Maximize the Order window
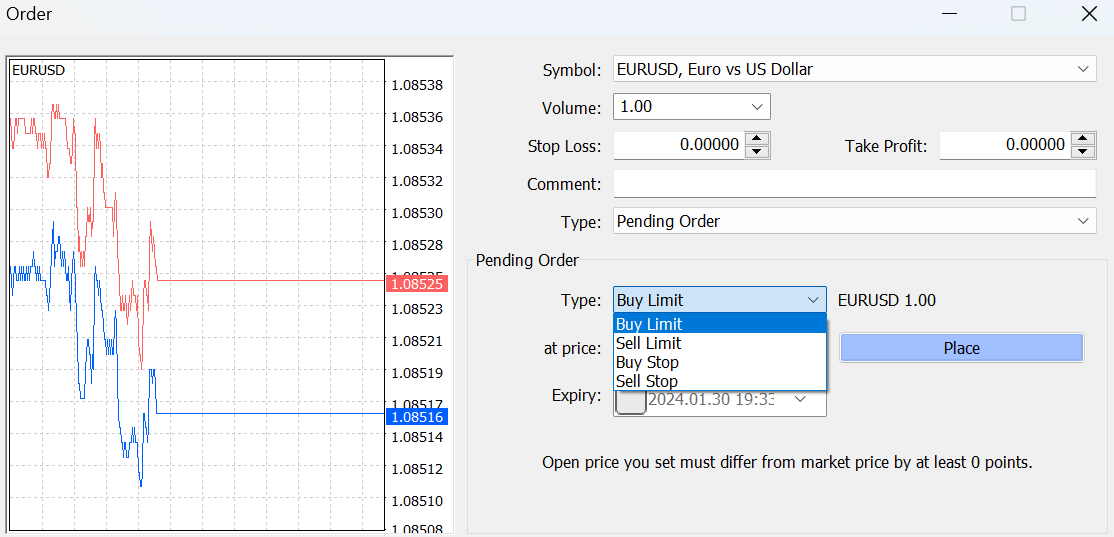1114x537 pixels. click(1018, 13)
